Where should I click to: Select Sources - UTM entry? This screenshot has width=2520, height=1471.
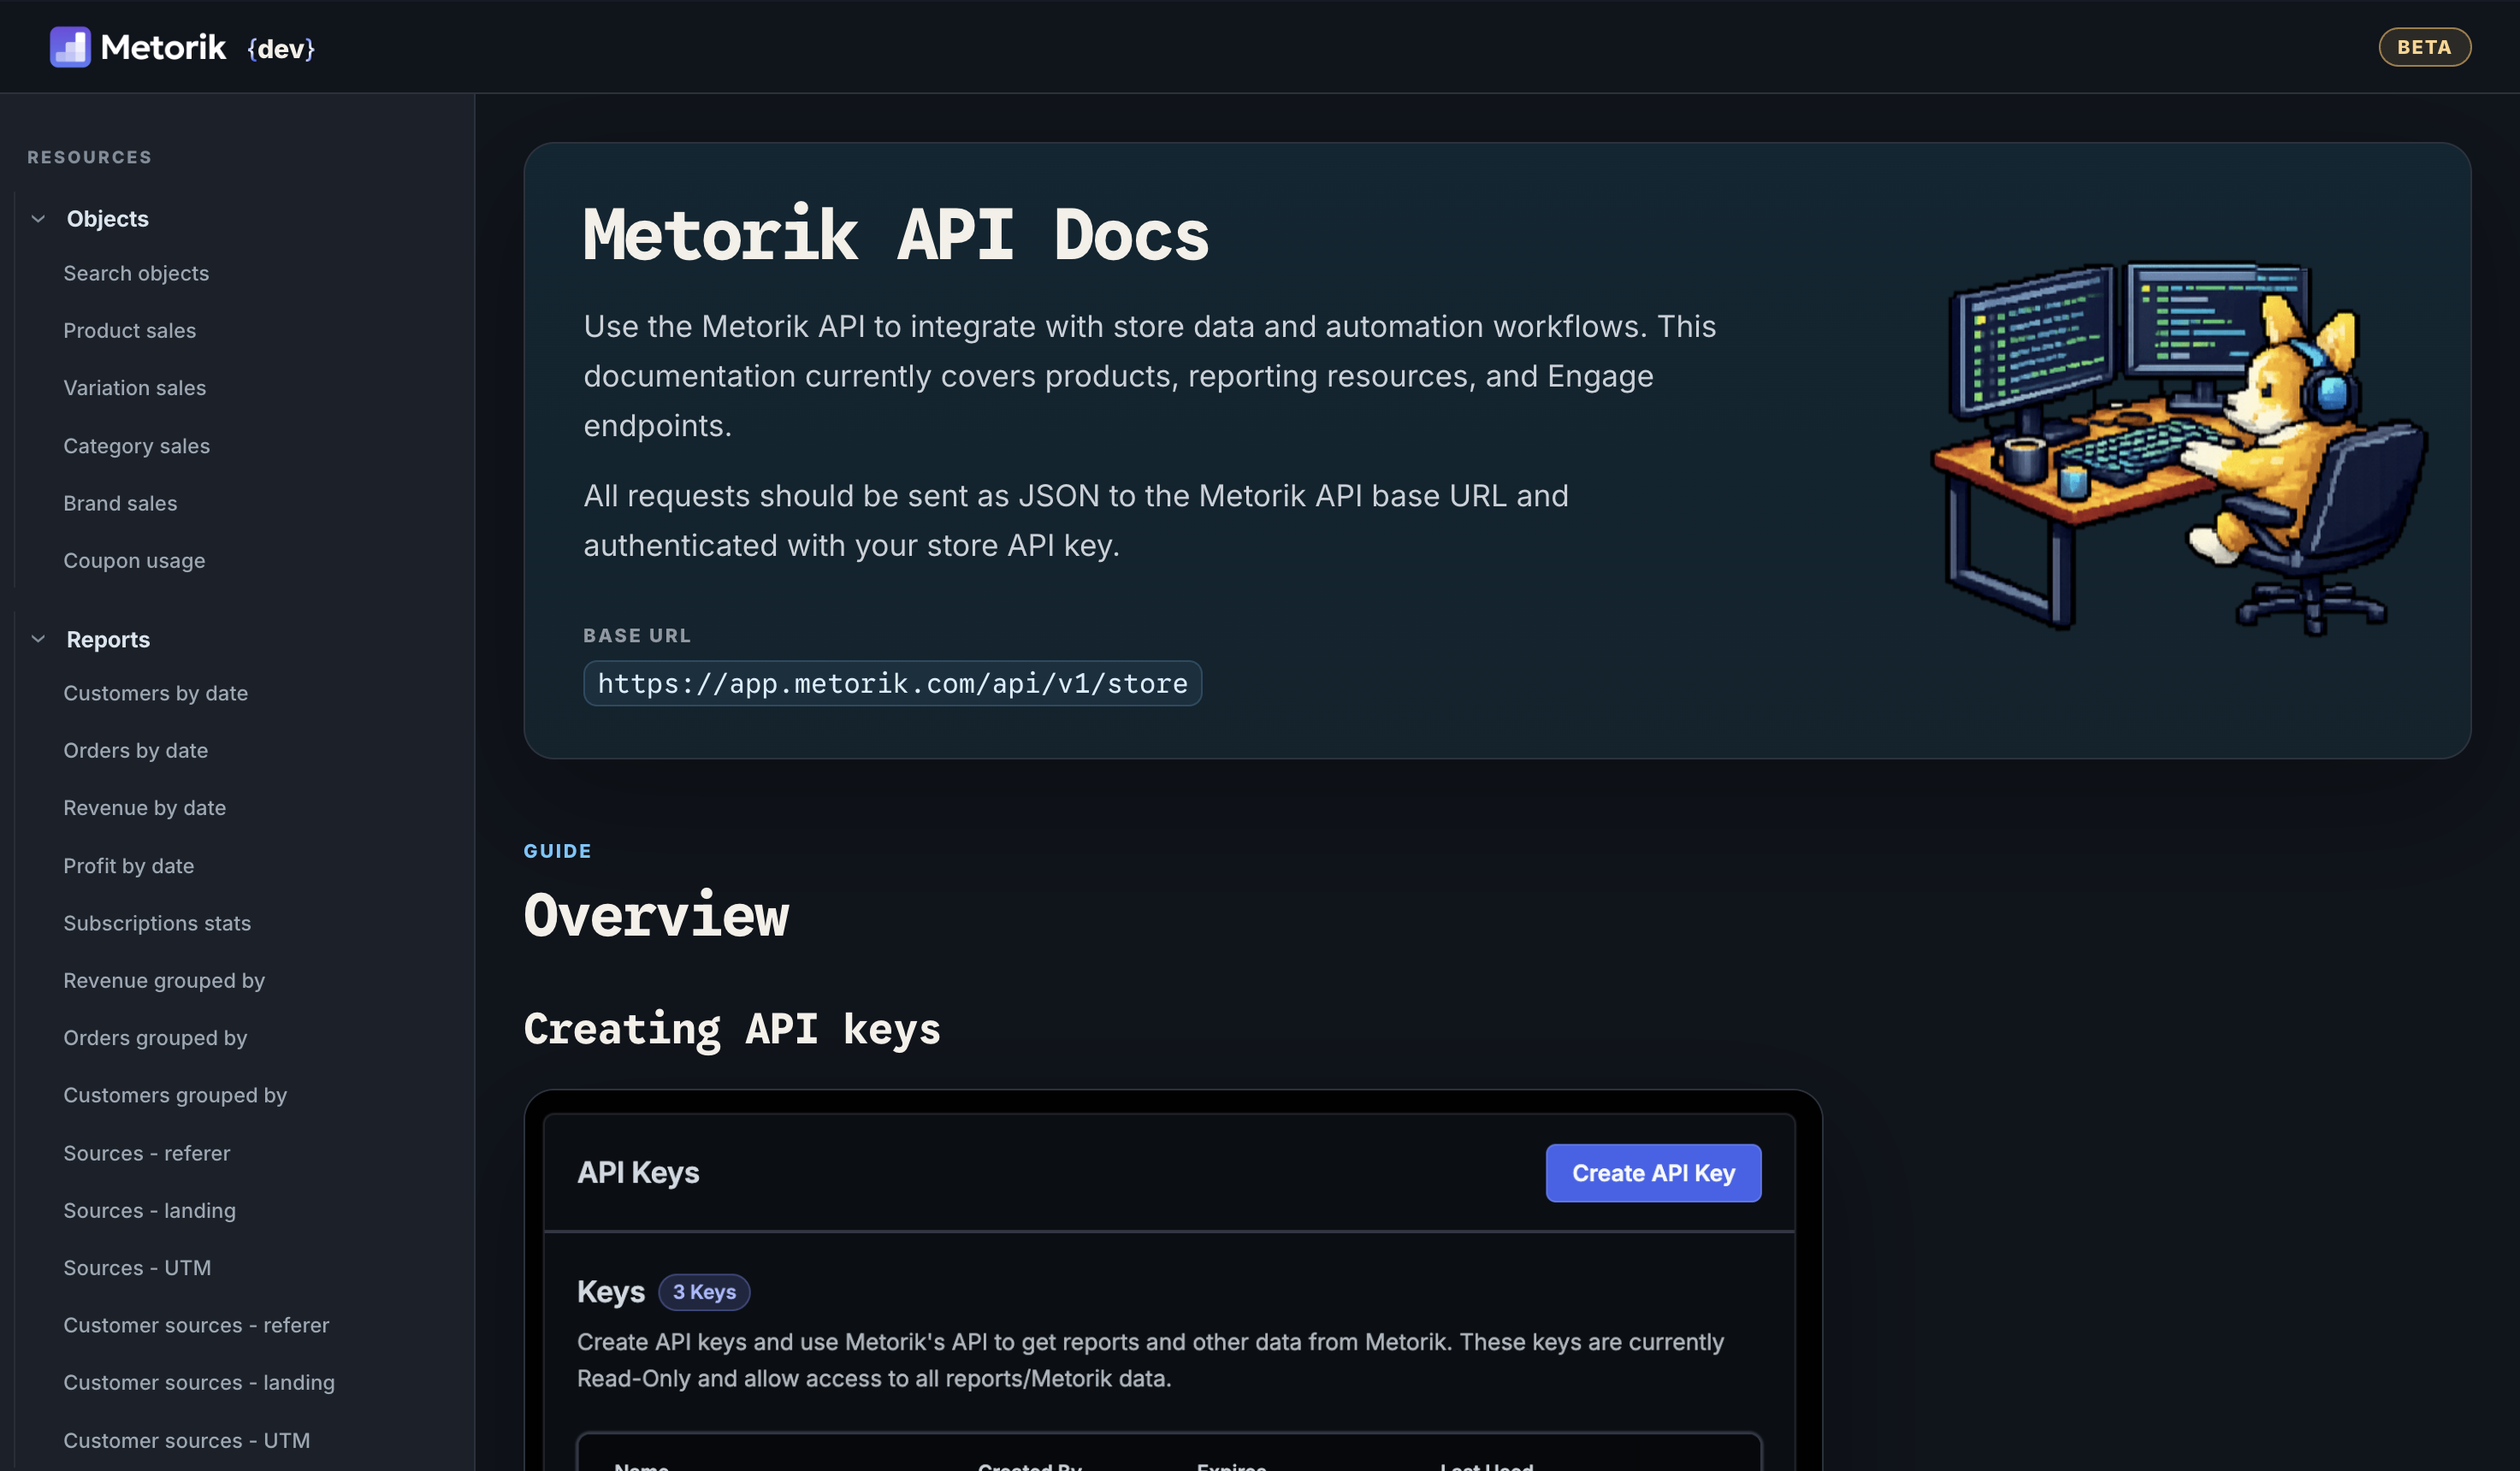[137, 1268]
